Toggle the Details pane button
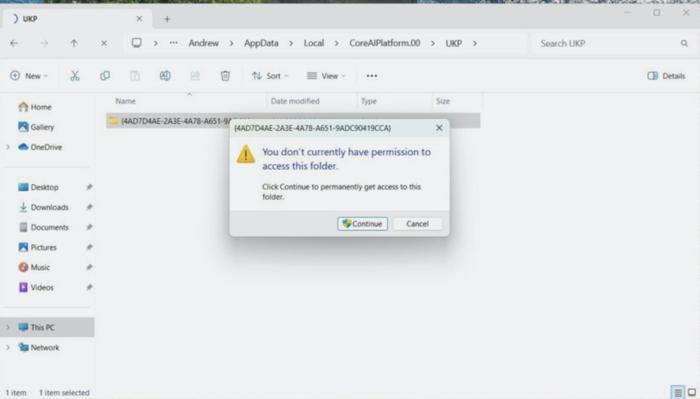Screen dimensions: 700x399 (x=666, y=76)
